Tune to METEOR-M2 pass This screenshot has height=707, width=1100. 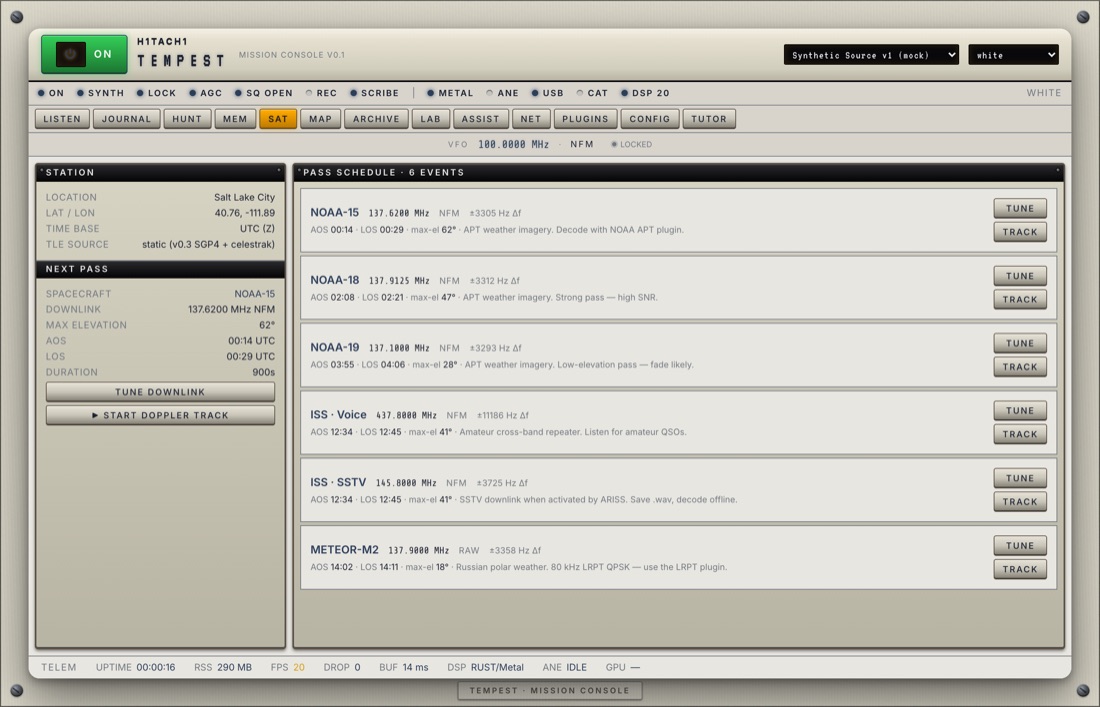1020,546
